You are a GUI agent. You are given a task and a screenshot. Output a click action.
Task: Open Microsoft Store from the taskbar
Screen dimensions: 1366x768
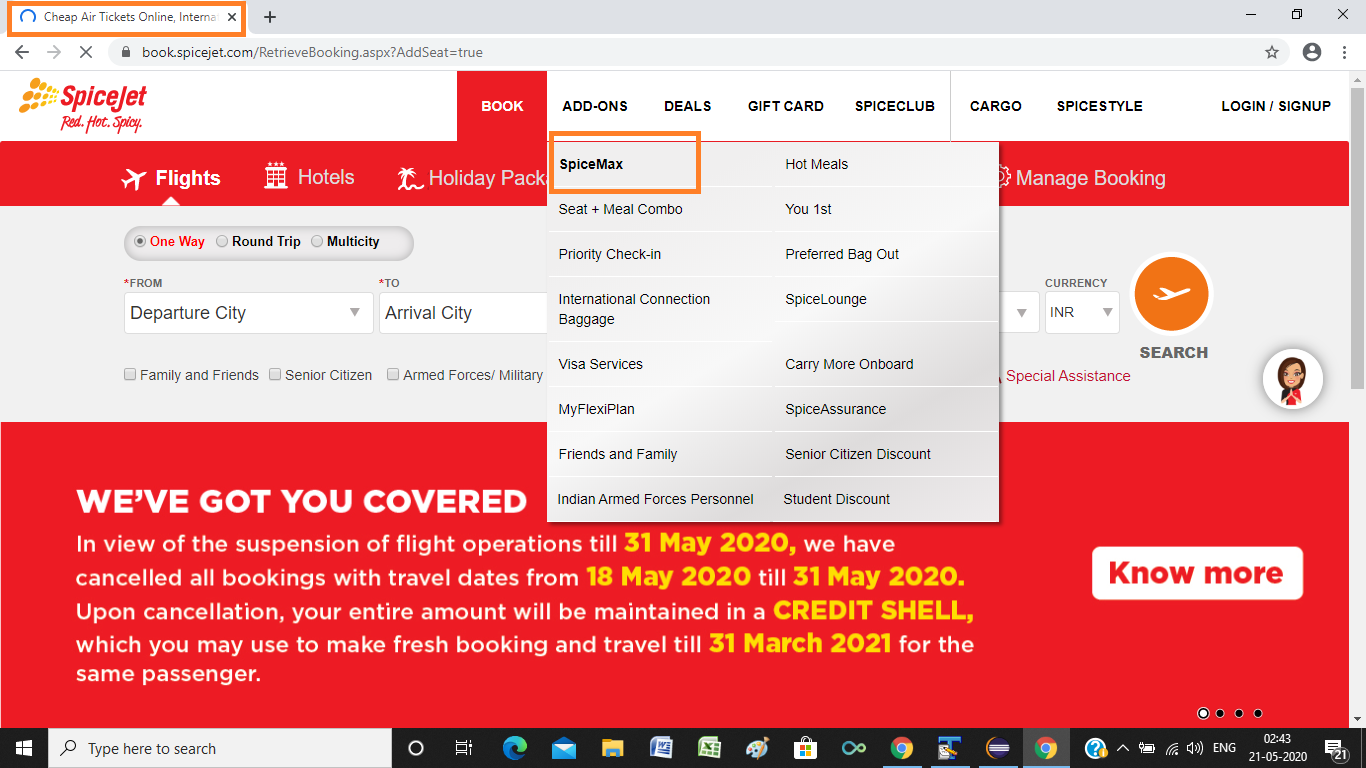[x=805, y=748]
